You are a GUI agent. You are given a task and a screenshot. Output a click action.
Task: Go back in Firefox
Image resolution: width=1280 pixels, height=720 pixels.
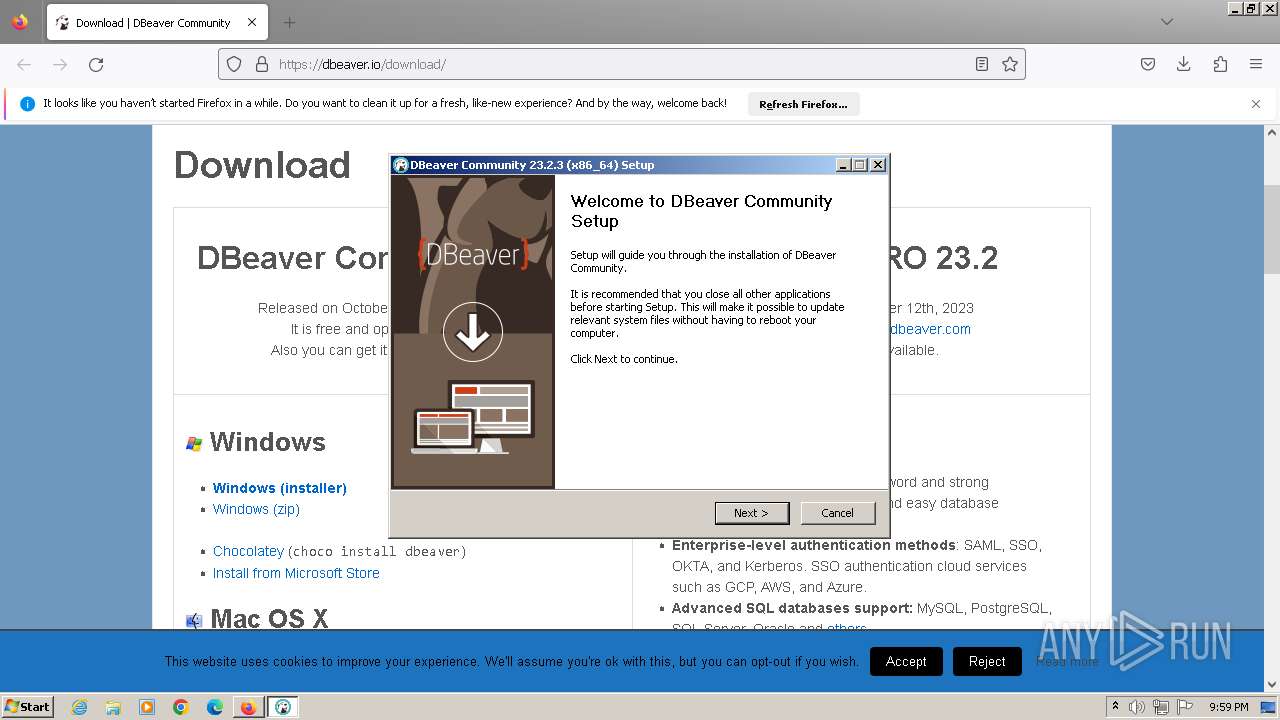(x=24, y=64)
